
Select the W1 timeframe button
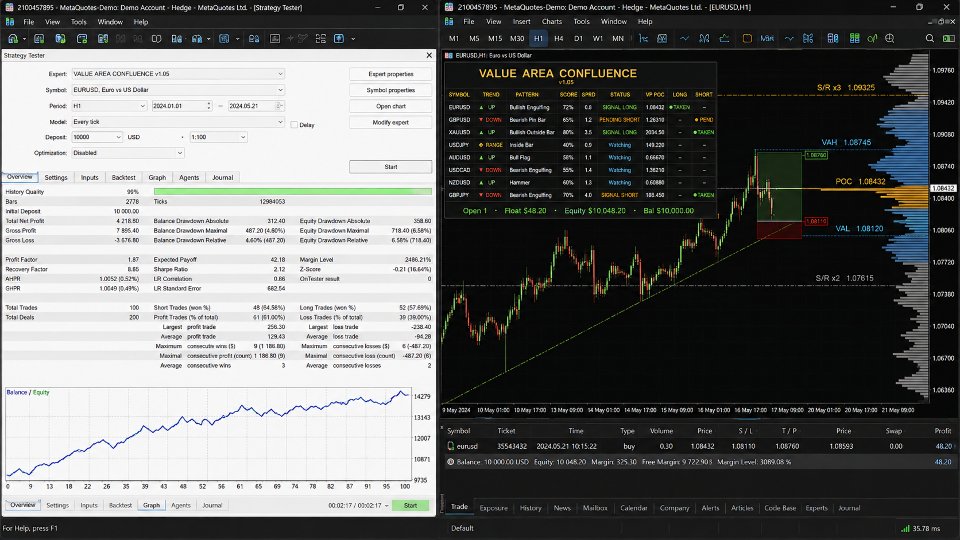(x=598, y=38)
